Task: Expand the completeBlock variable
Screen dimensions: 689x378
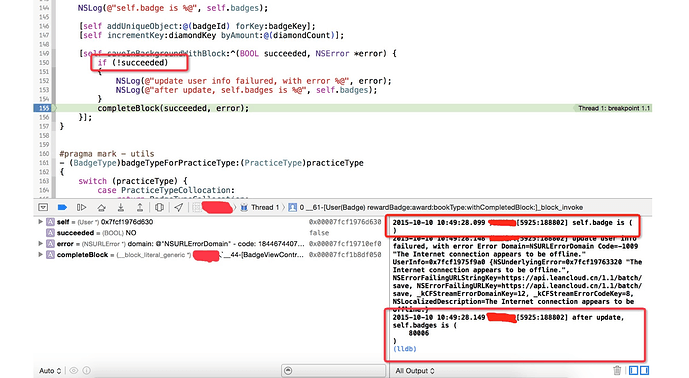Action: click(x=40, y=254)
